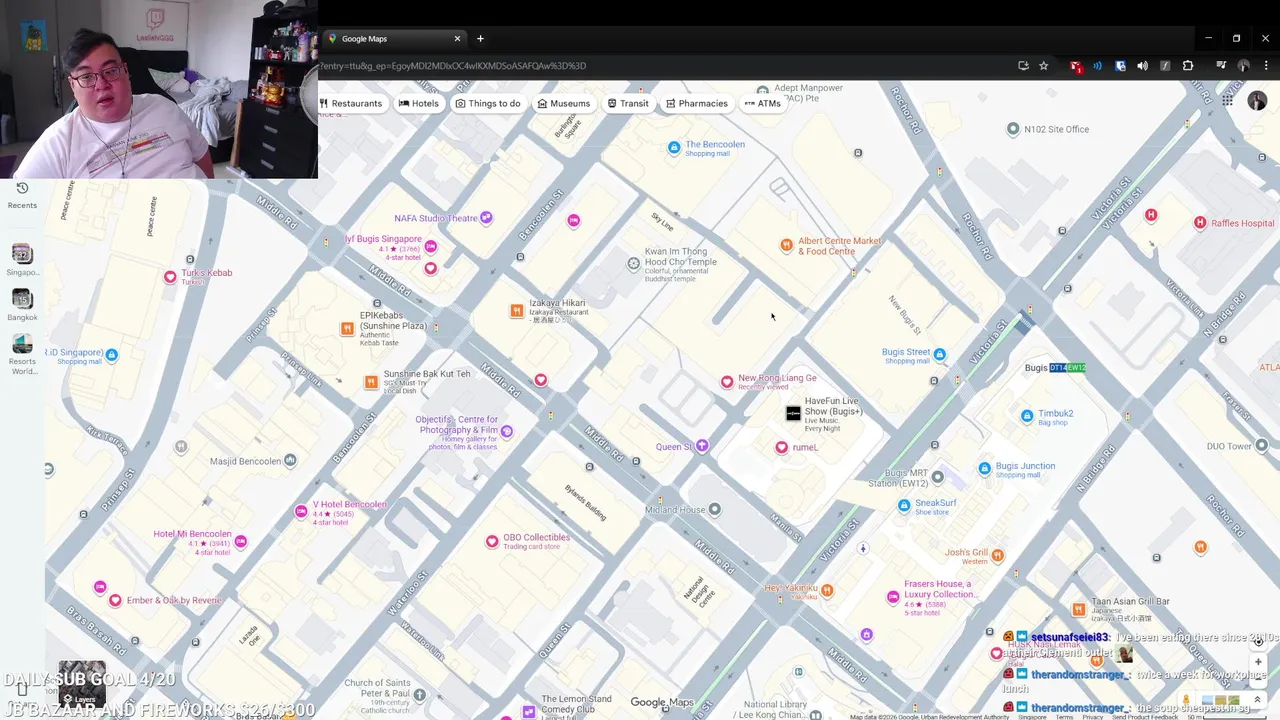
Task: Click the Hey! Yakiniku restaurant marker
Action: pos(827,590)
